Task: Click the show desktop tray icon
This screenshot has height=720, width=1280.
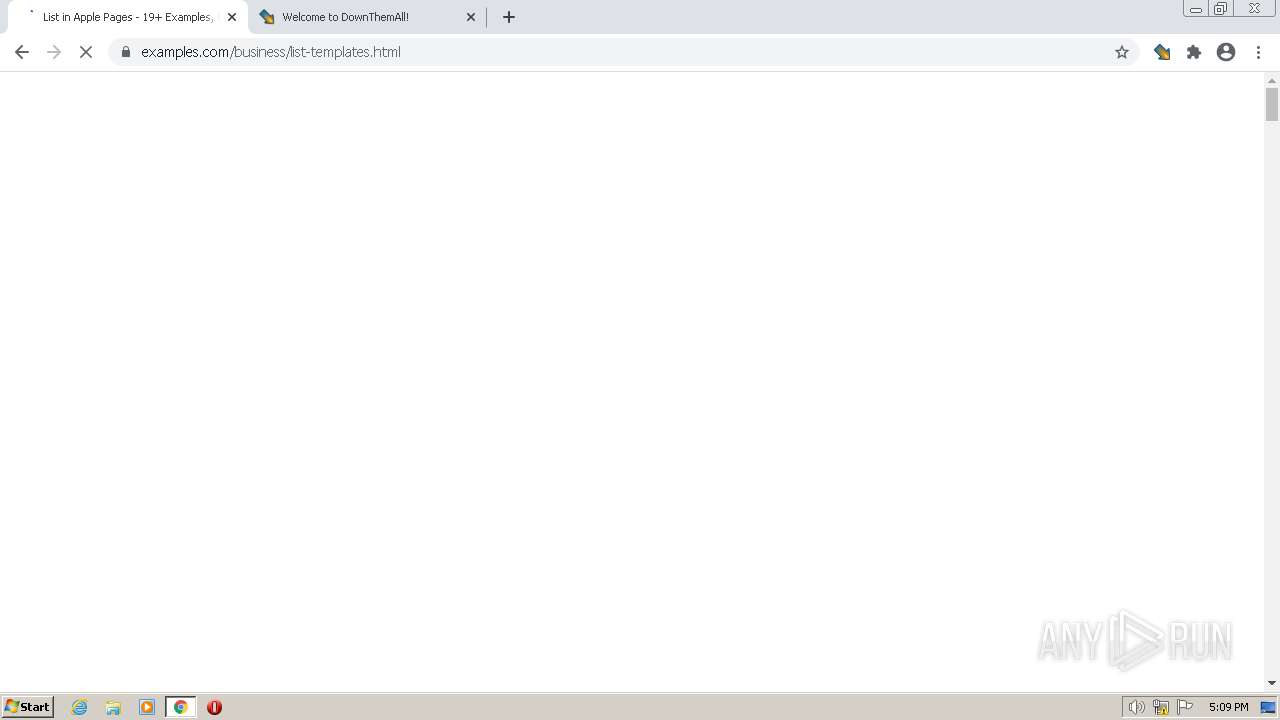Action: coord(1268,707)
